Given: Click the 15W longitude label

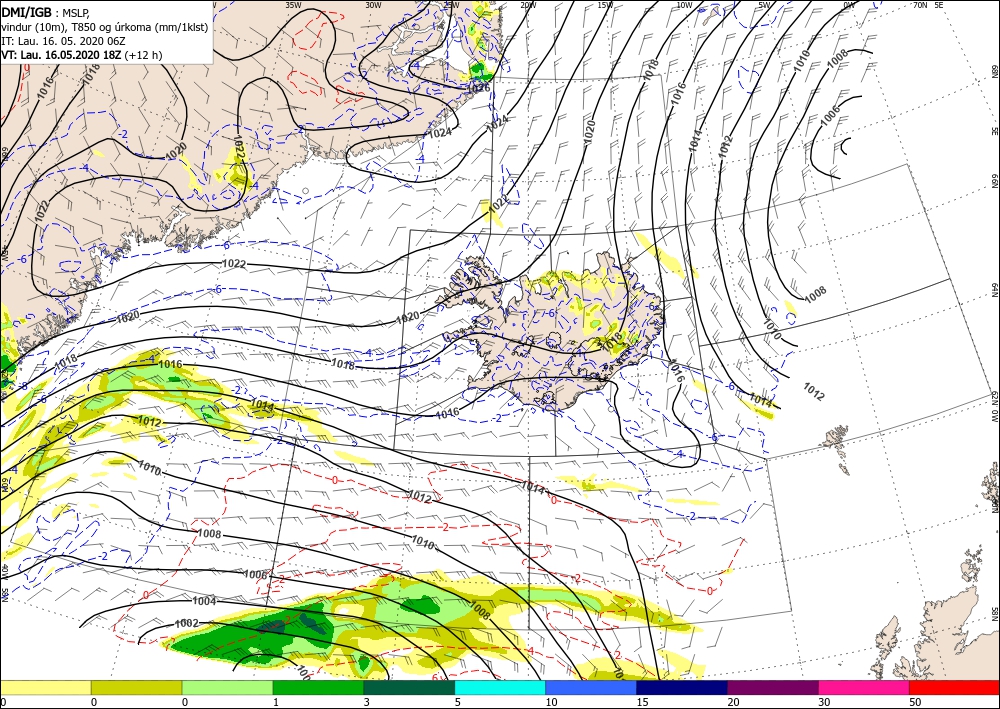Looking at the screenshot, I should pyautogui.click(x=605, y=5).
